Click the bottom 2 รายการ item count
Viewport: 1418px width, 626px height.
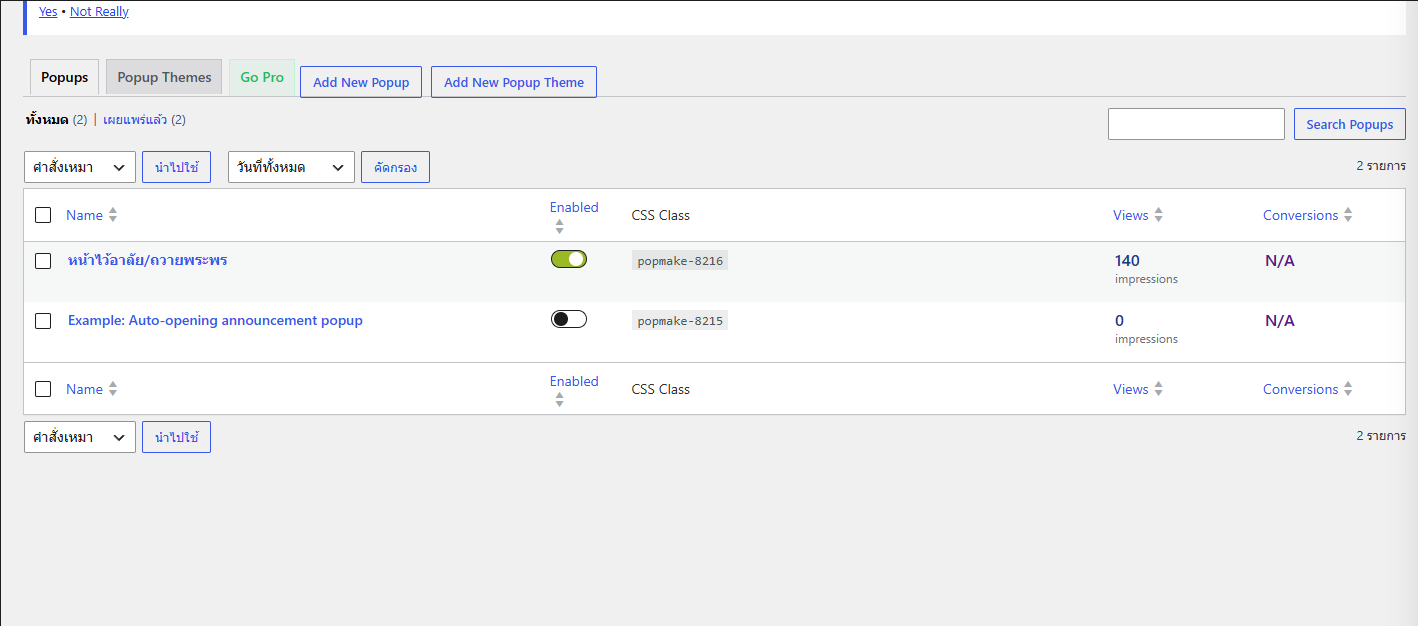(1381, 436)
